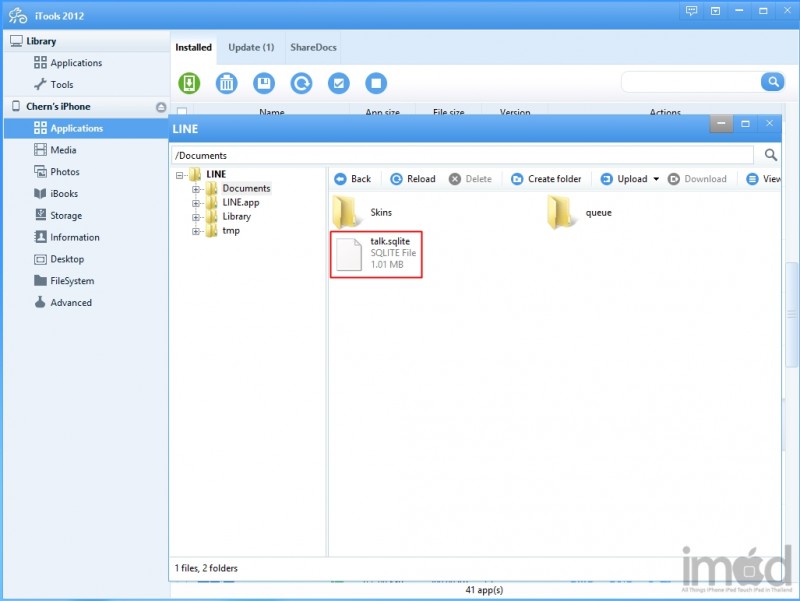Expand the LINE.app folder tree node
Image resolution: width=800 pixels, height=601 pixels.
197,203
